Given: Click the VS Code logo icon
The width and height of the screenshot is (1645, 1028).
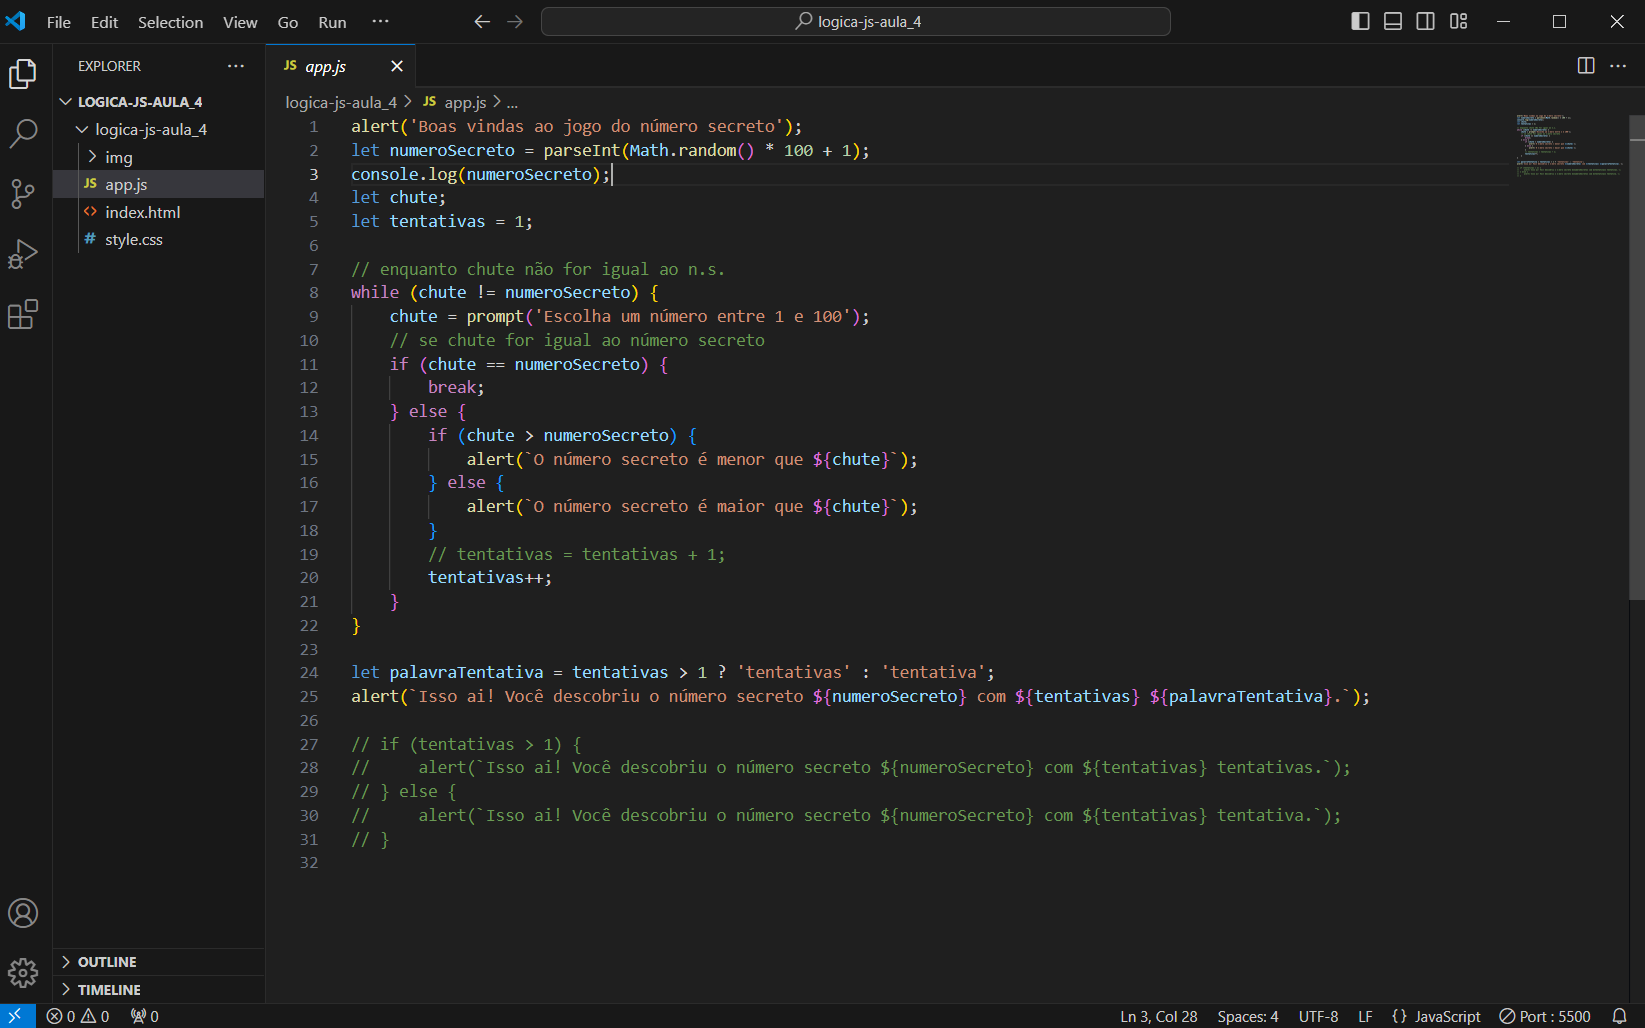Looking at the screenshot, I should point(16,22).
